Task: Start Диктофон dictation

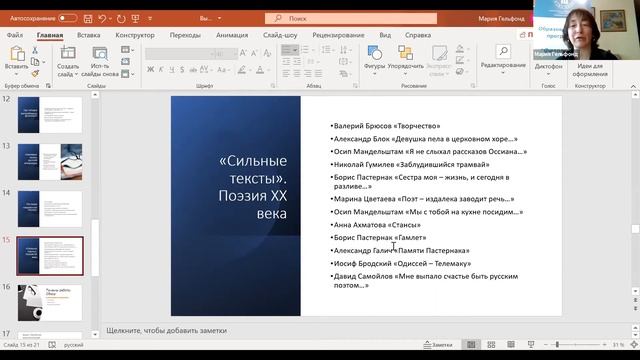Action: click(548, 68)
